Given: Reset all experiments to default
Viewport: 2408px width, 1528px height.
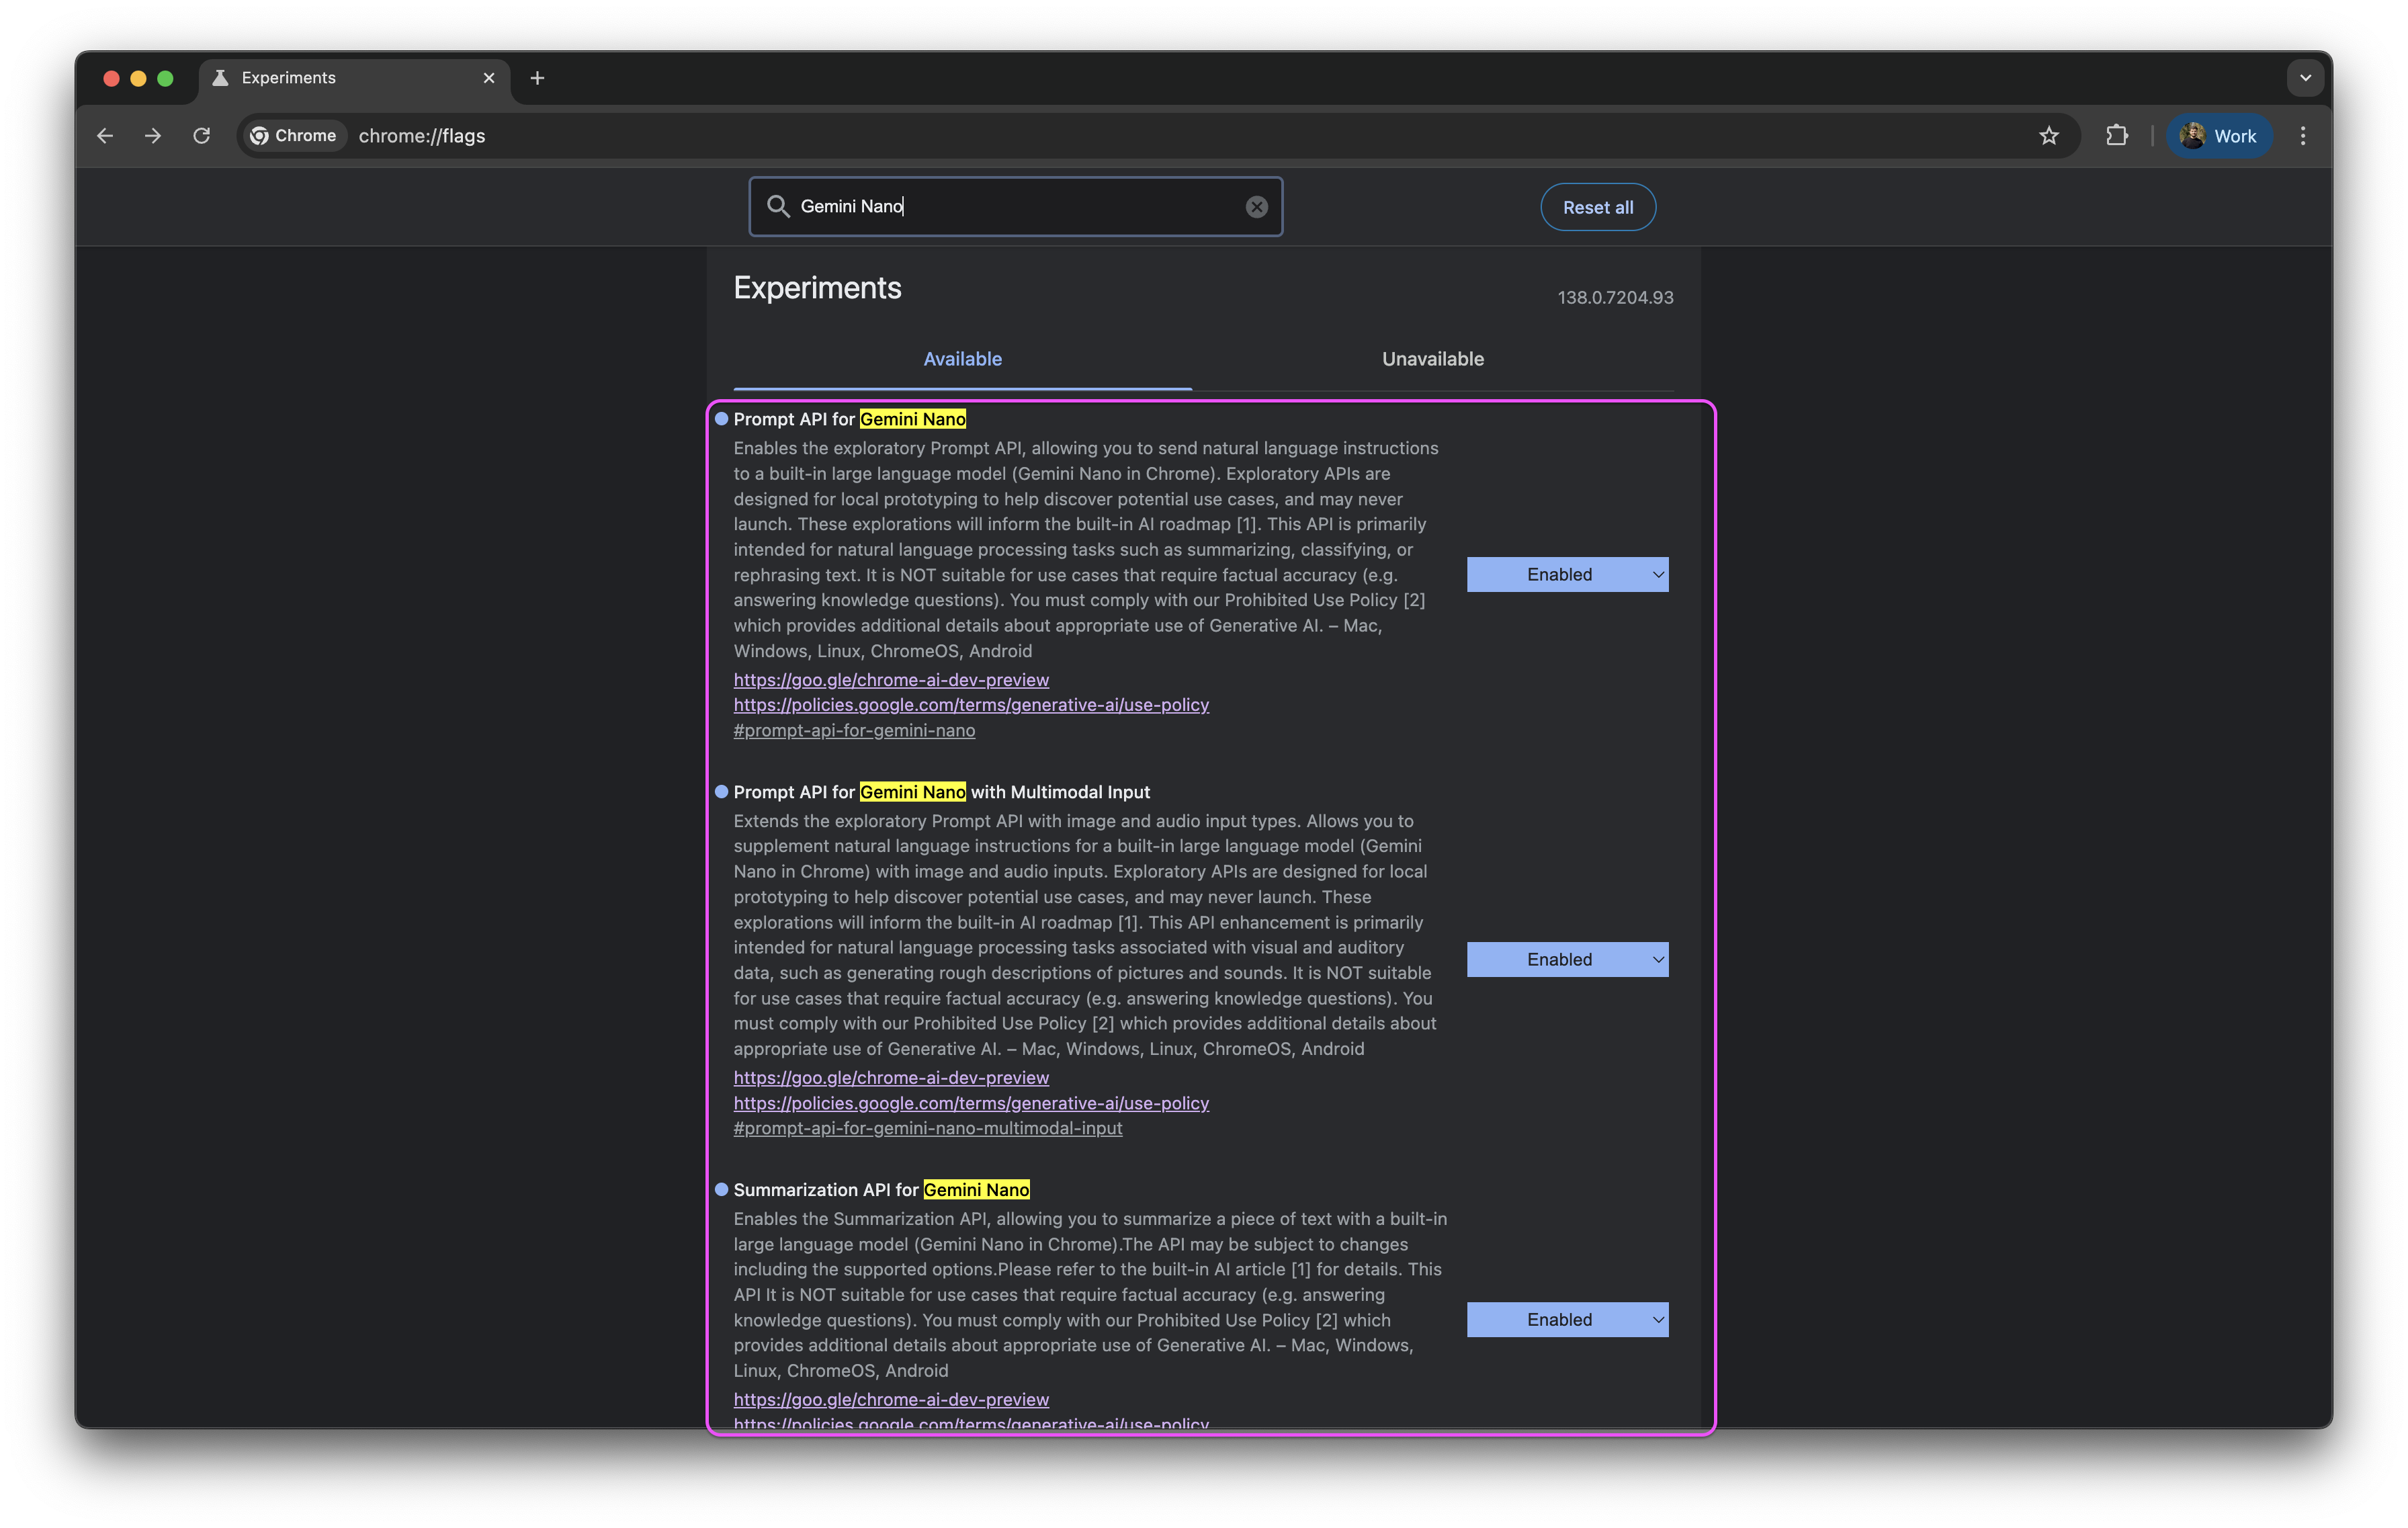Looking at the screenshot, I should click(x=1598, y=207).
